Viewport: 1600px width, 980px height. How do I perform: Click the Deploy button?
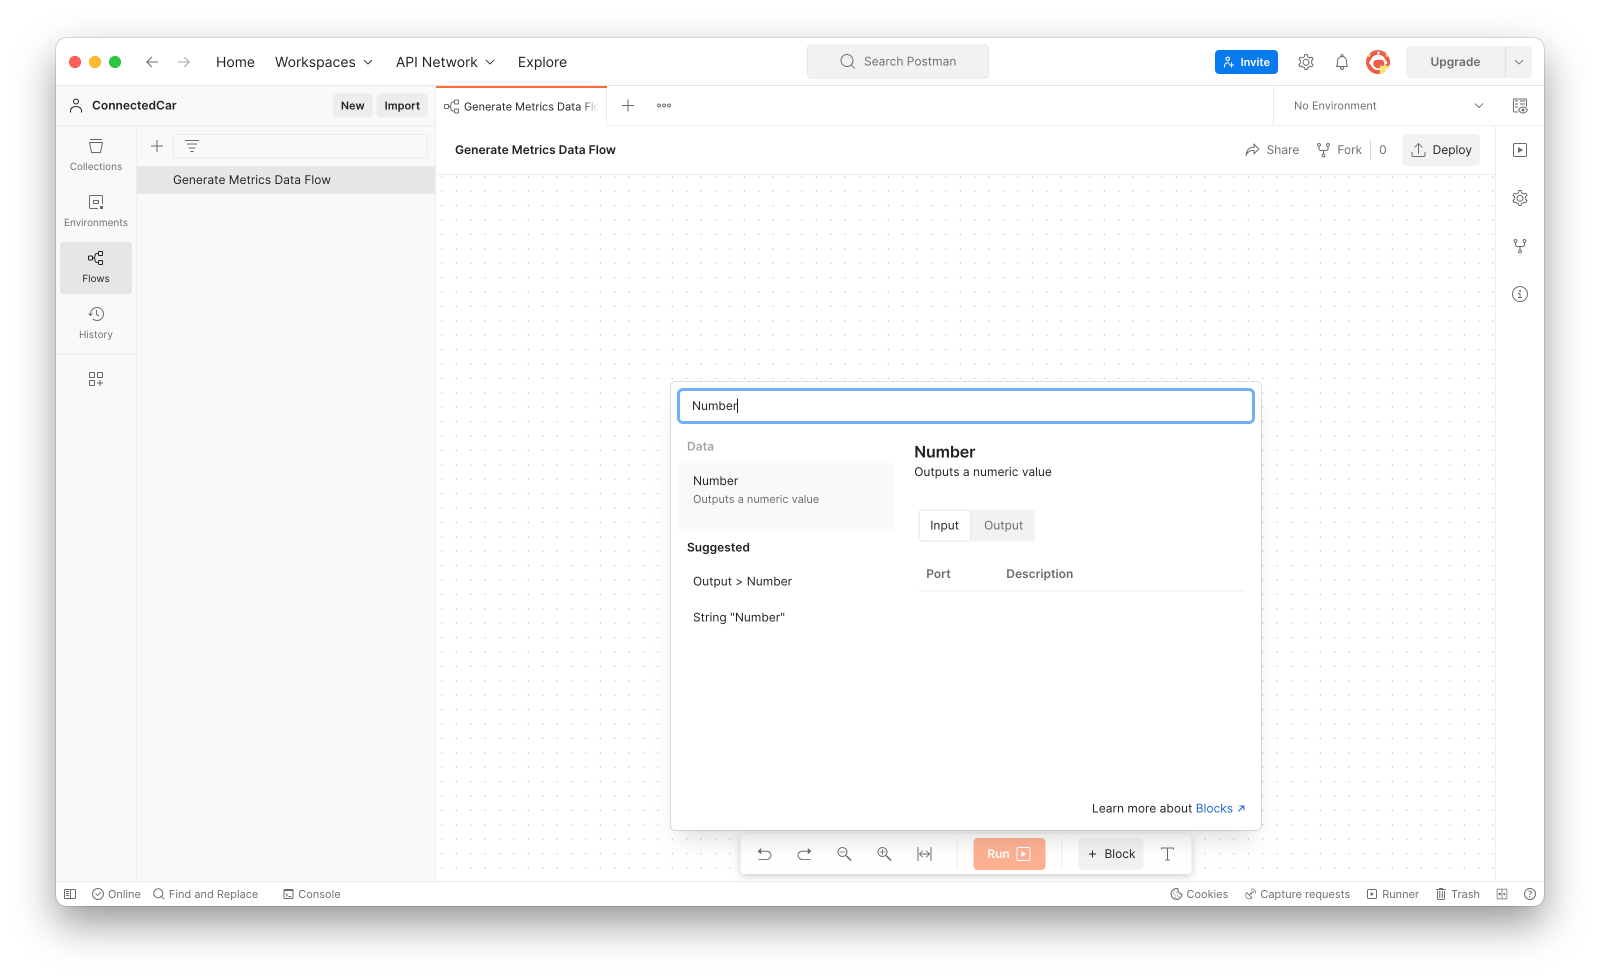click(x=1441, y=150)
